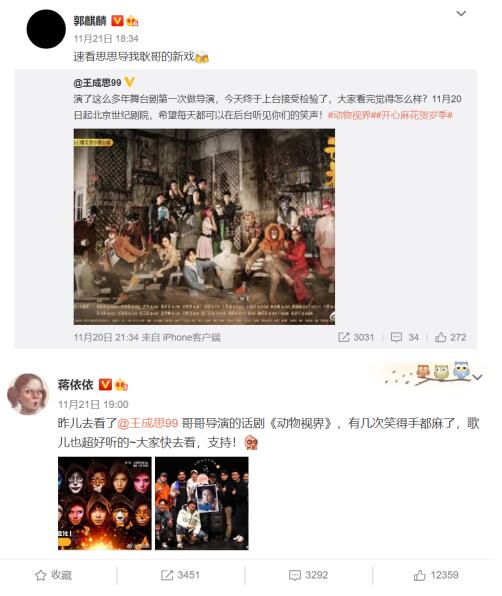Open 蒋依依's cartoon profile avatar
The height and width of the screenshot is (596, 502).
28,394
